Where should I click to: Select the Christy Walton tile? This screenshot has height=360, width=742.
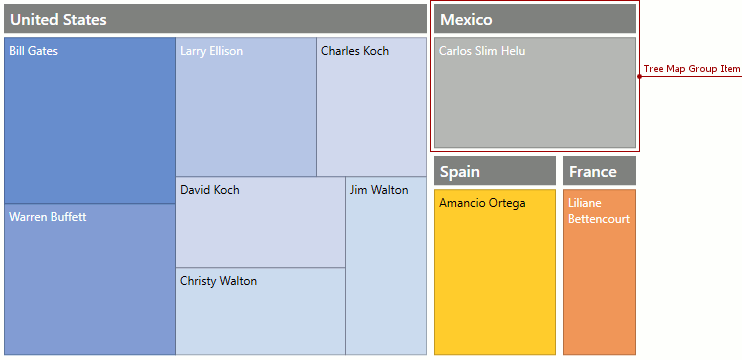[260, 311]
